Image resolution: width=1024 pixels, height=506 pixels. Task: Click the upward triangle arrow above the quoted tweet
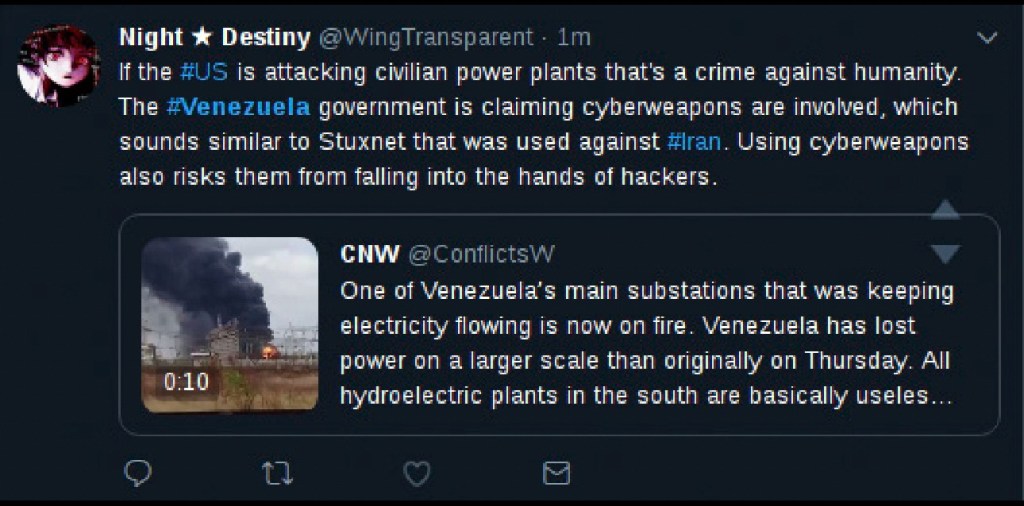pos(945,210)
